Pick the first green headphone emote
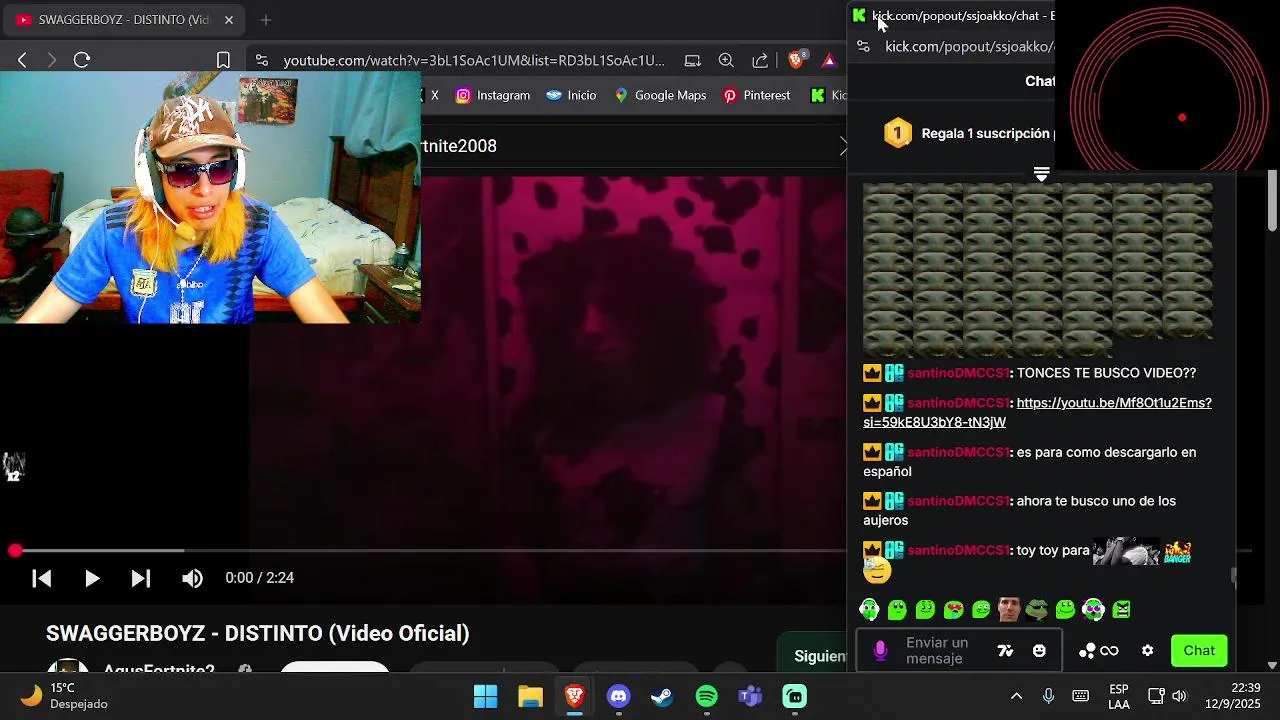 pyautogui.click(x=869, y=609)
